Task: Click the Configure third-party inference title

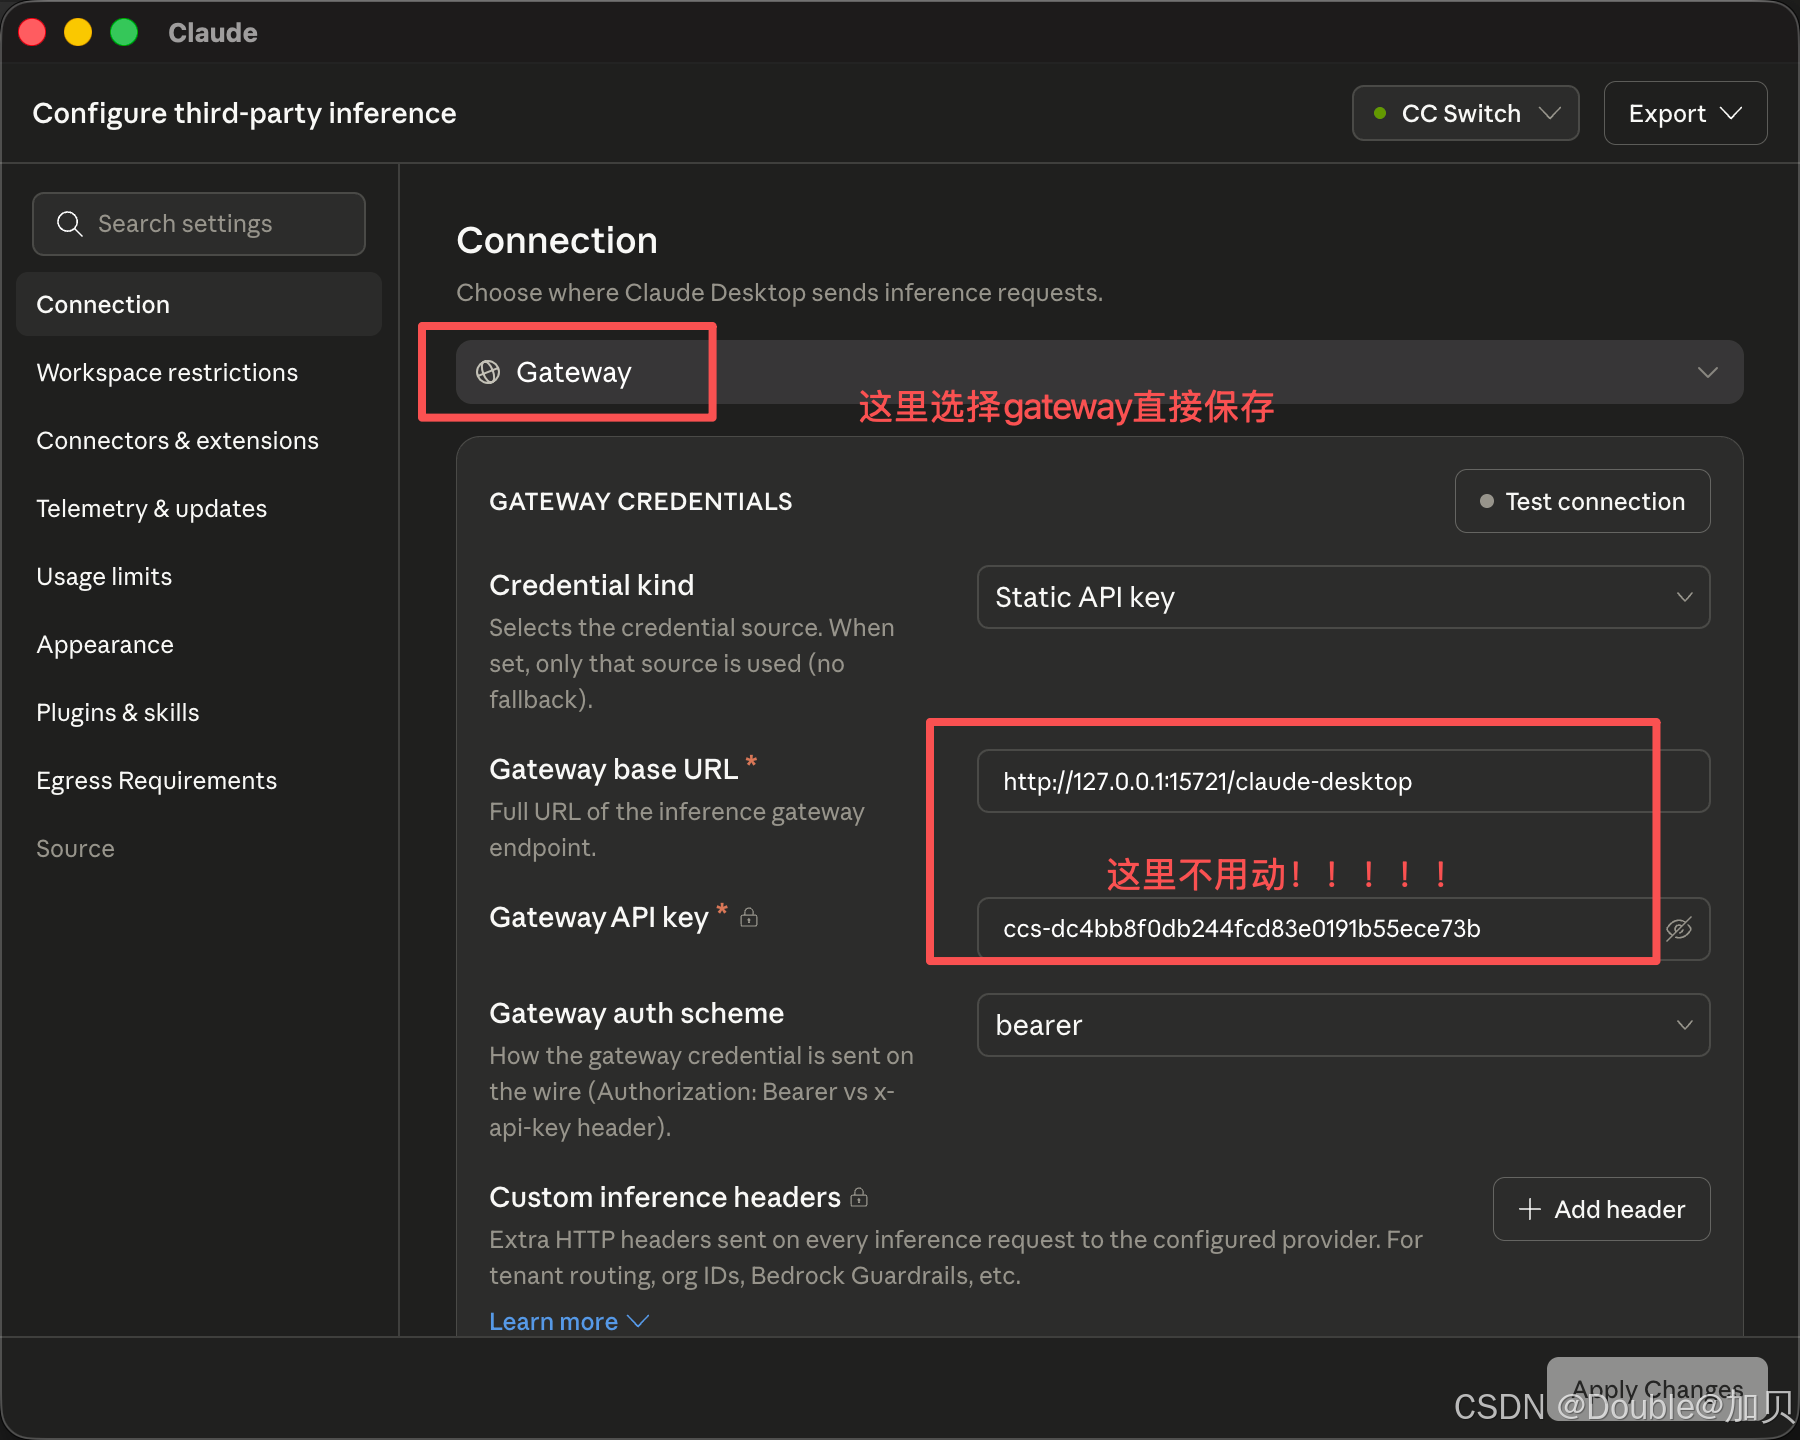Action: 244,113
